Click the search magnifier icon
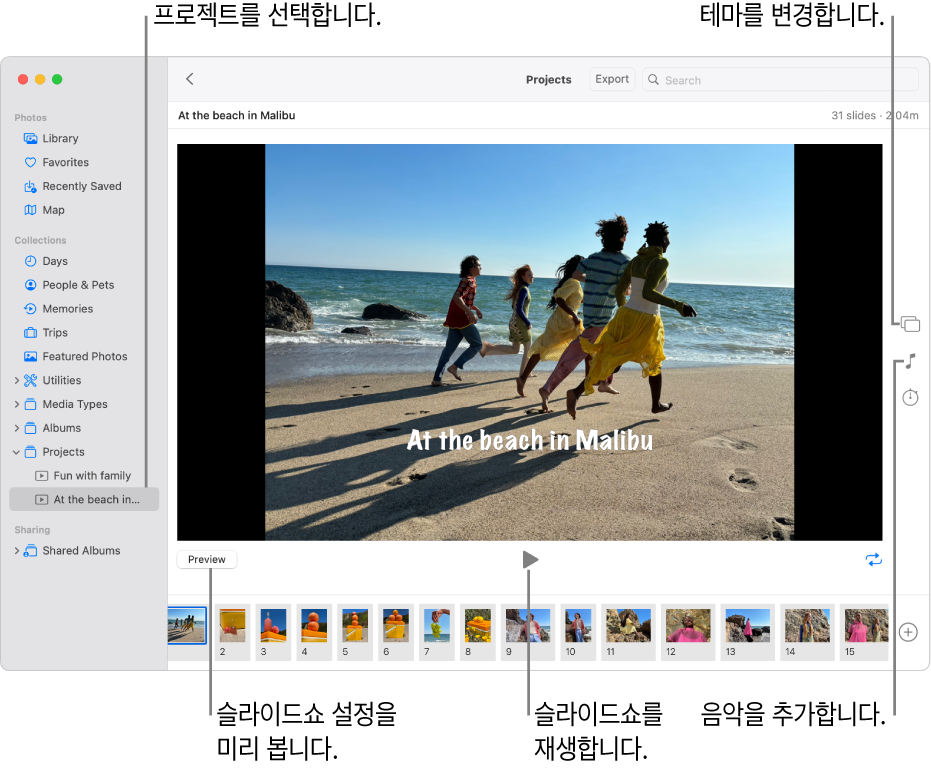Image resolution: width=931 pixels, height=771 pixels. click(x=653, y=80)
